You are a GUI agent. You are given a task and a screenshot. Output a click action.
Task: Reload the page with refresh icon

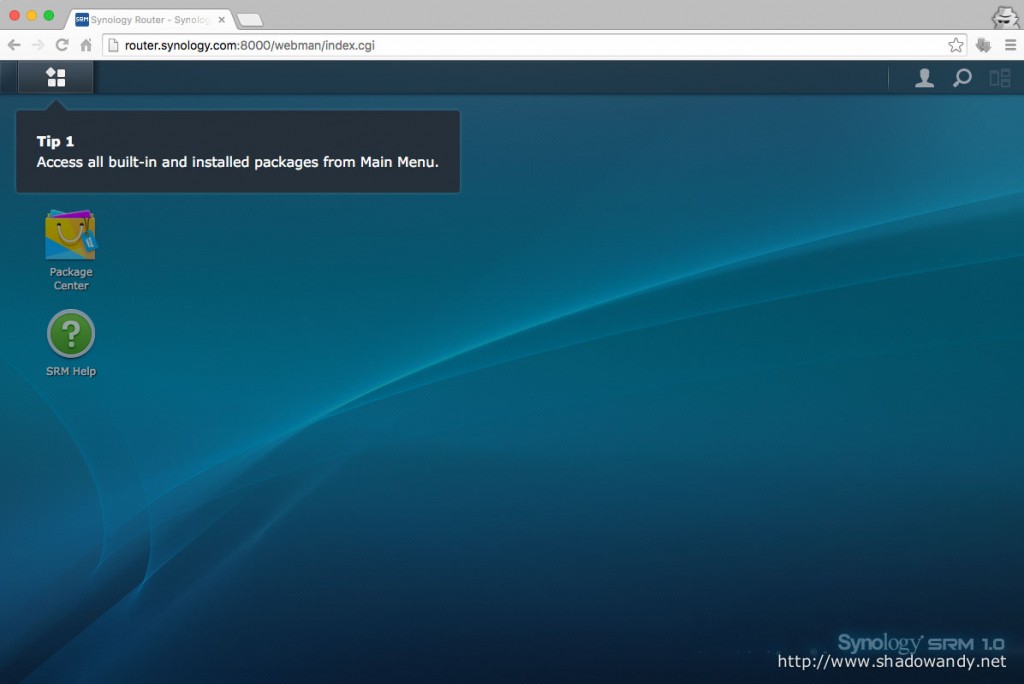pos(62,45)
